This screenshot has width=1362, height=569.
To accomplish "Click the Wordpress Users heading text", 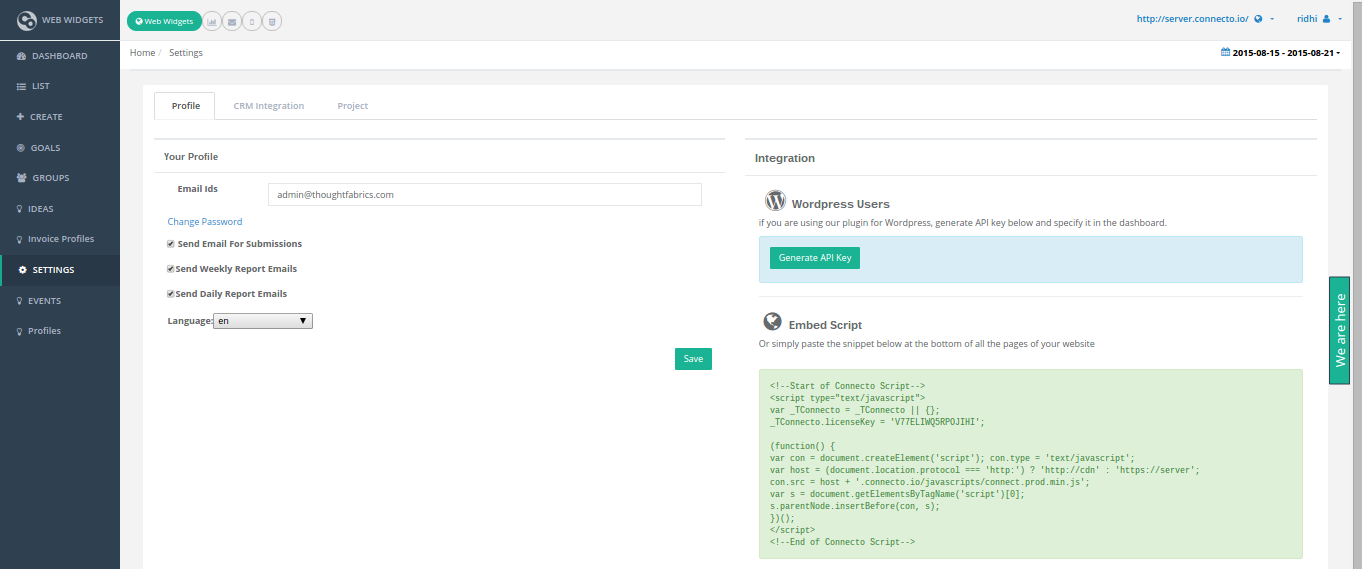I will coord(841,204).
